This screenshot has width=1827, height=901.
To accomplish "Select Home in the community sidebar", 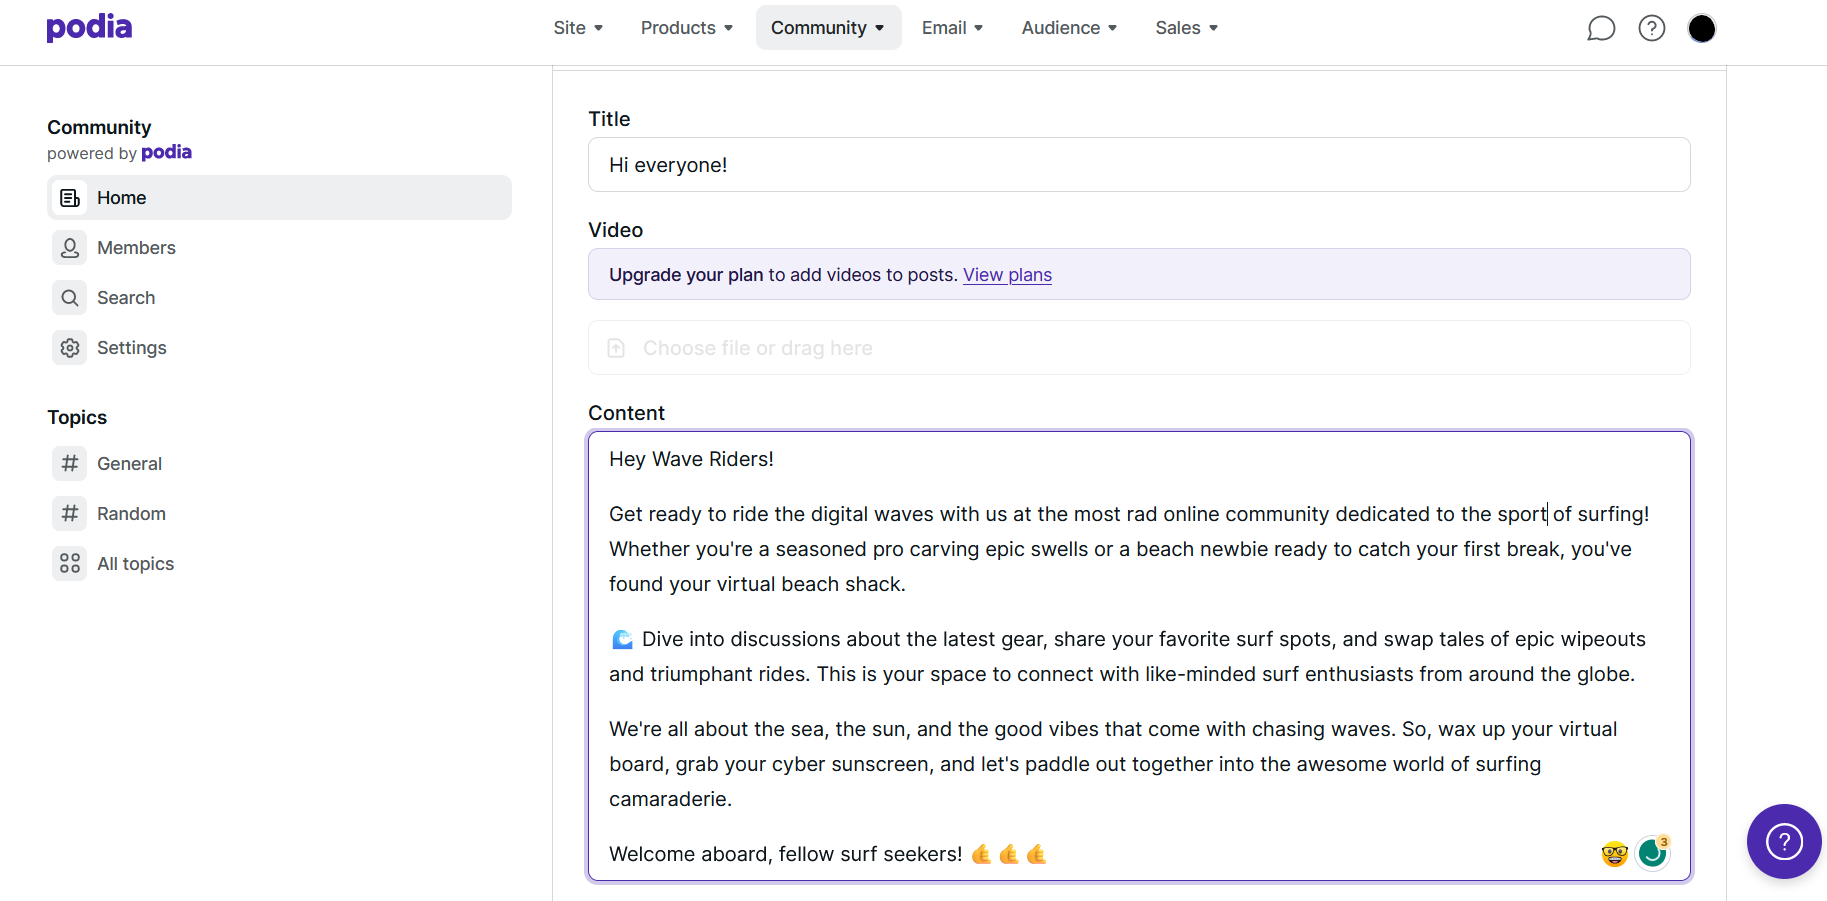I will [x=279, y=198].
